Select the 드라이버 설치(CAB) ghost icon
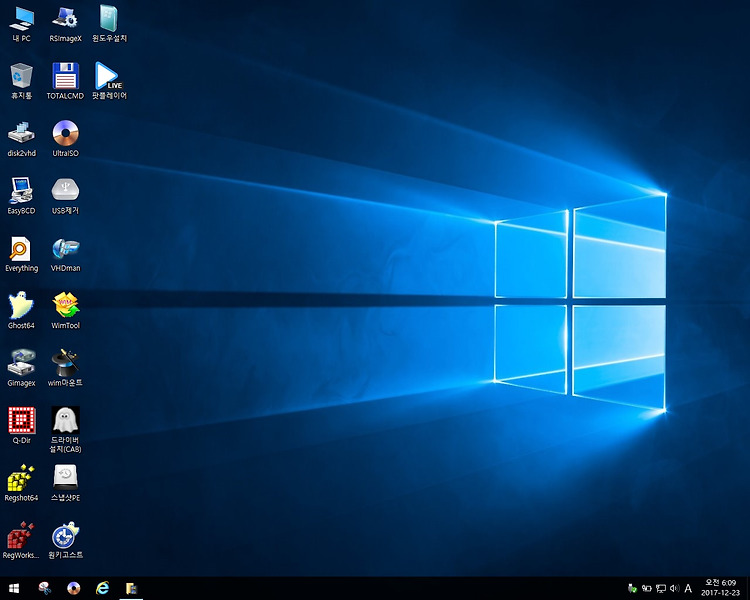The width and height of the screenshot is (750, 600). point(66,430)
